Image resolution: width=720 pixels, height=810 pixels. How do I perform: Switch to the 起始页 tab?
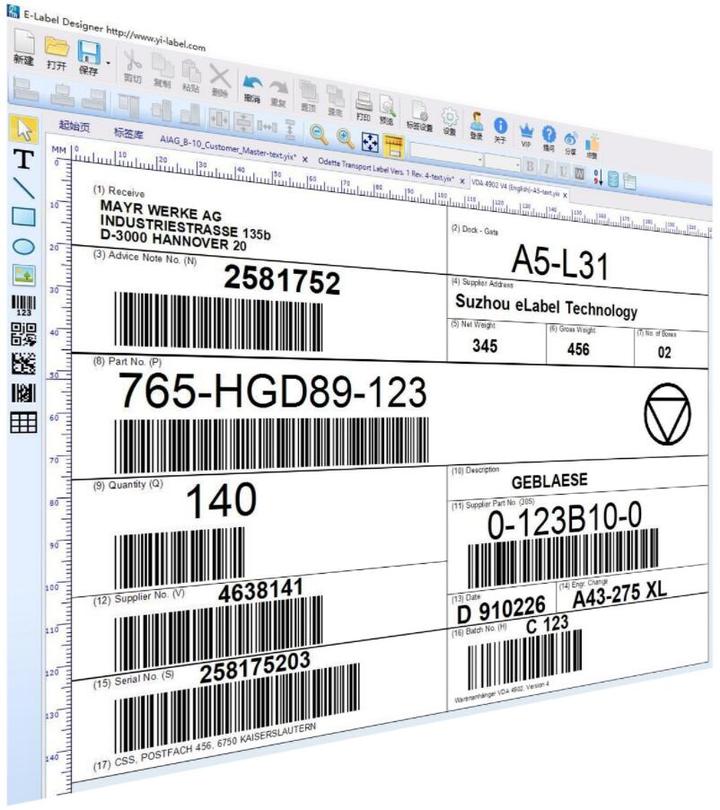74,125
